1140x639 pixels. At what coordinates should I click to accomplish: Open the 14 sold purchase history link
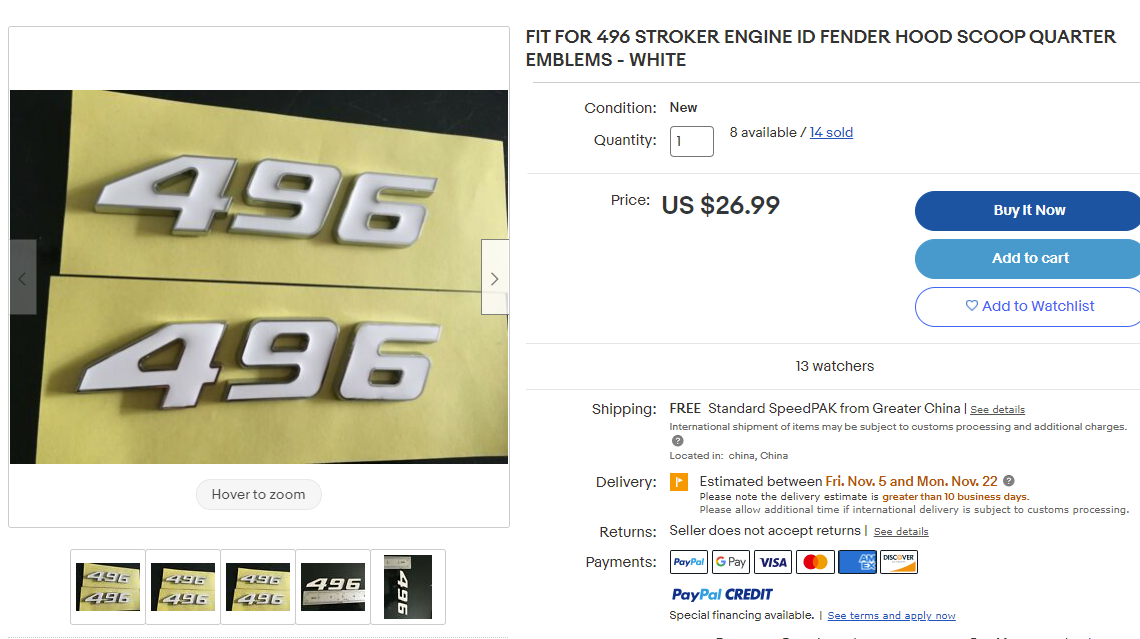click(831, 132)
